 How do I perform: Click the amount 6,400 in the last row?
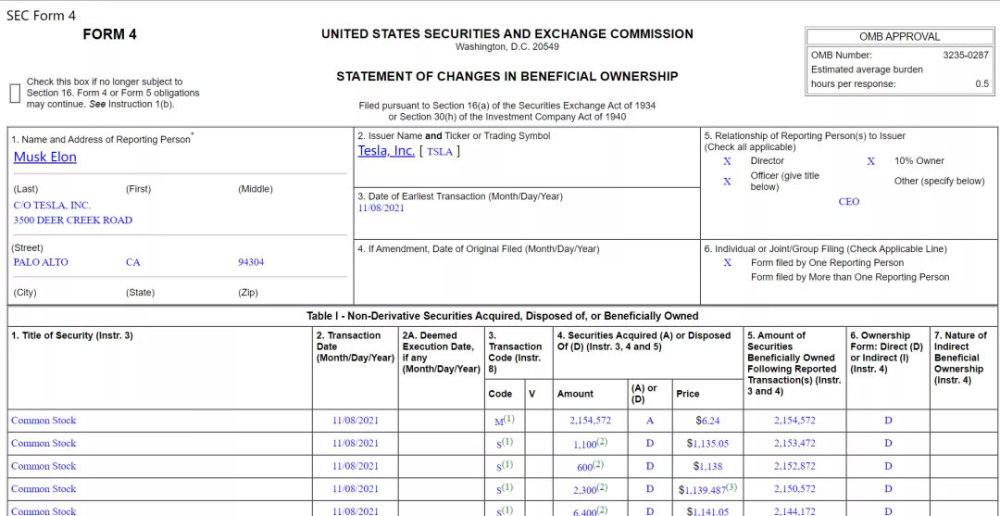(584, 512)
